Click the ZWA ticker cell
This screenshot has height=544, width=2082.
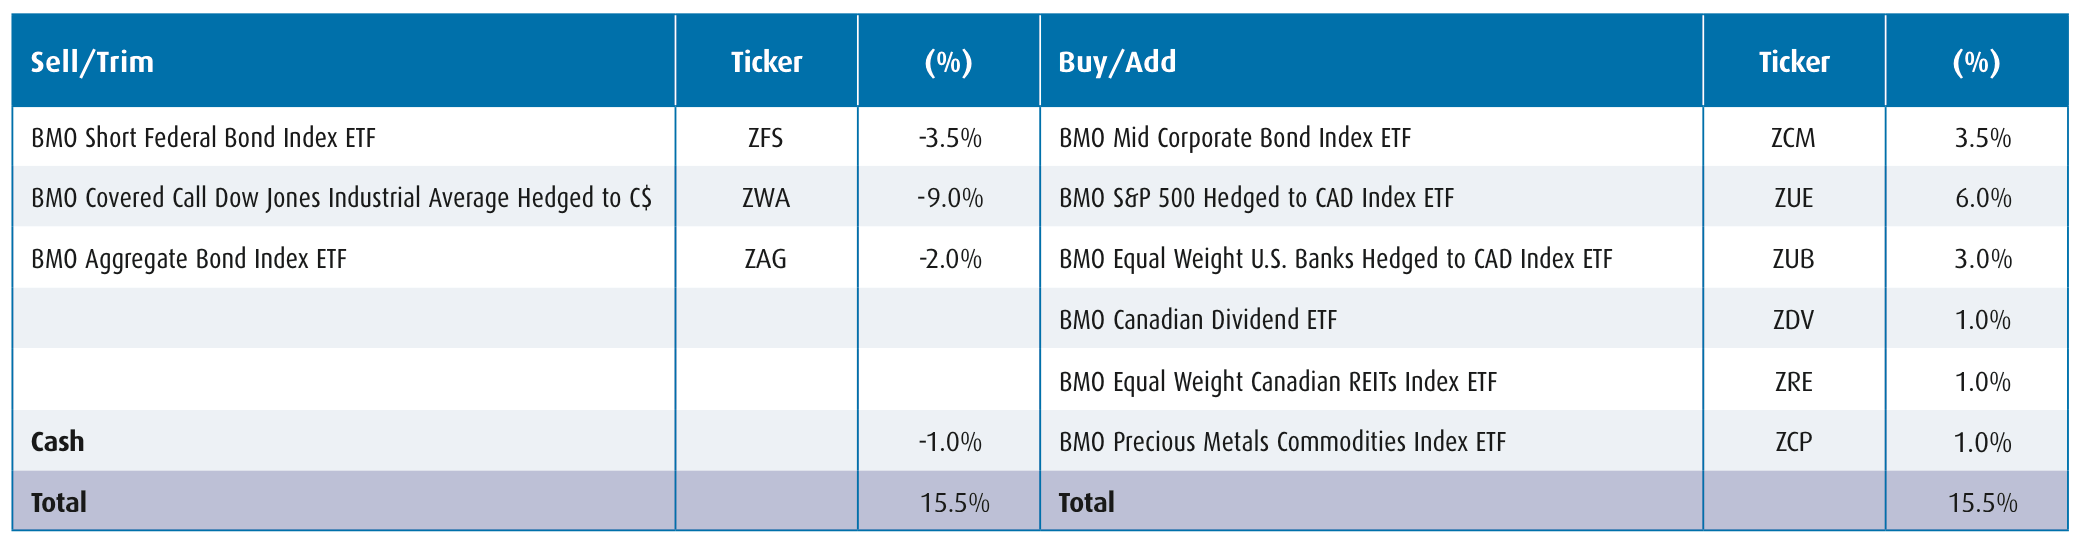(765, 198)
